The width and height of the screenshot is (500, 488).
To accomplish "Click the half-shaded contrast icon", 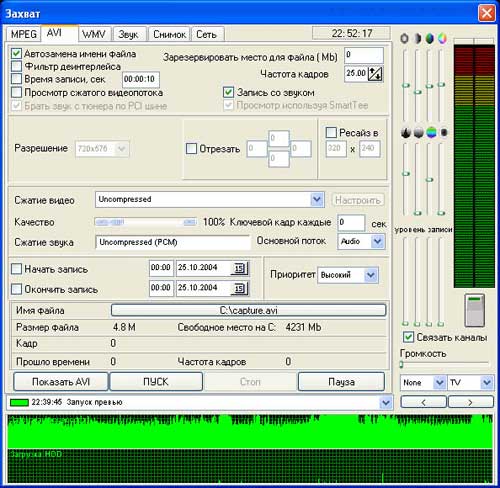I will (x=417, y=39).
